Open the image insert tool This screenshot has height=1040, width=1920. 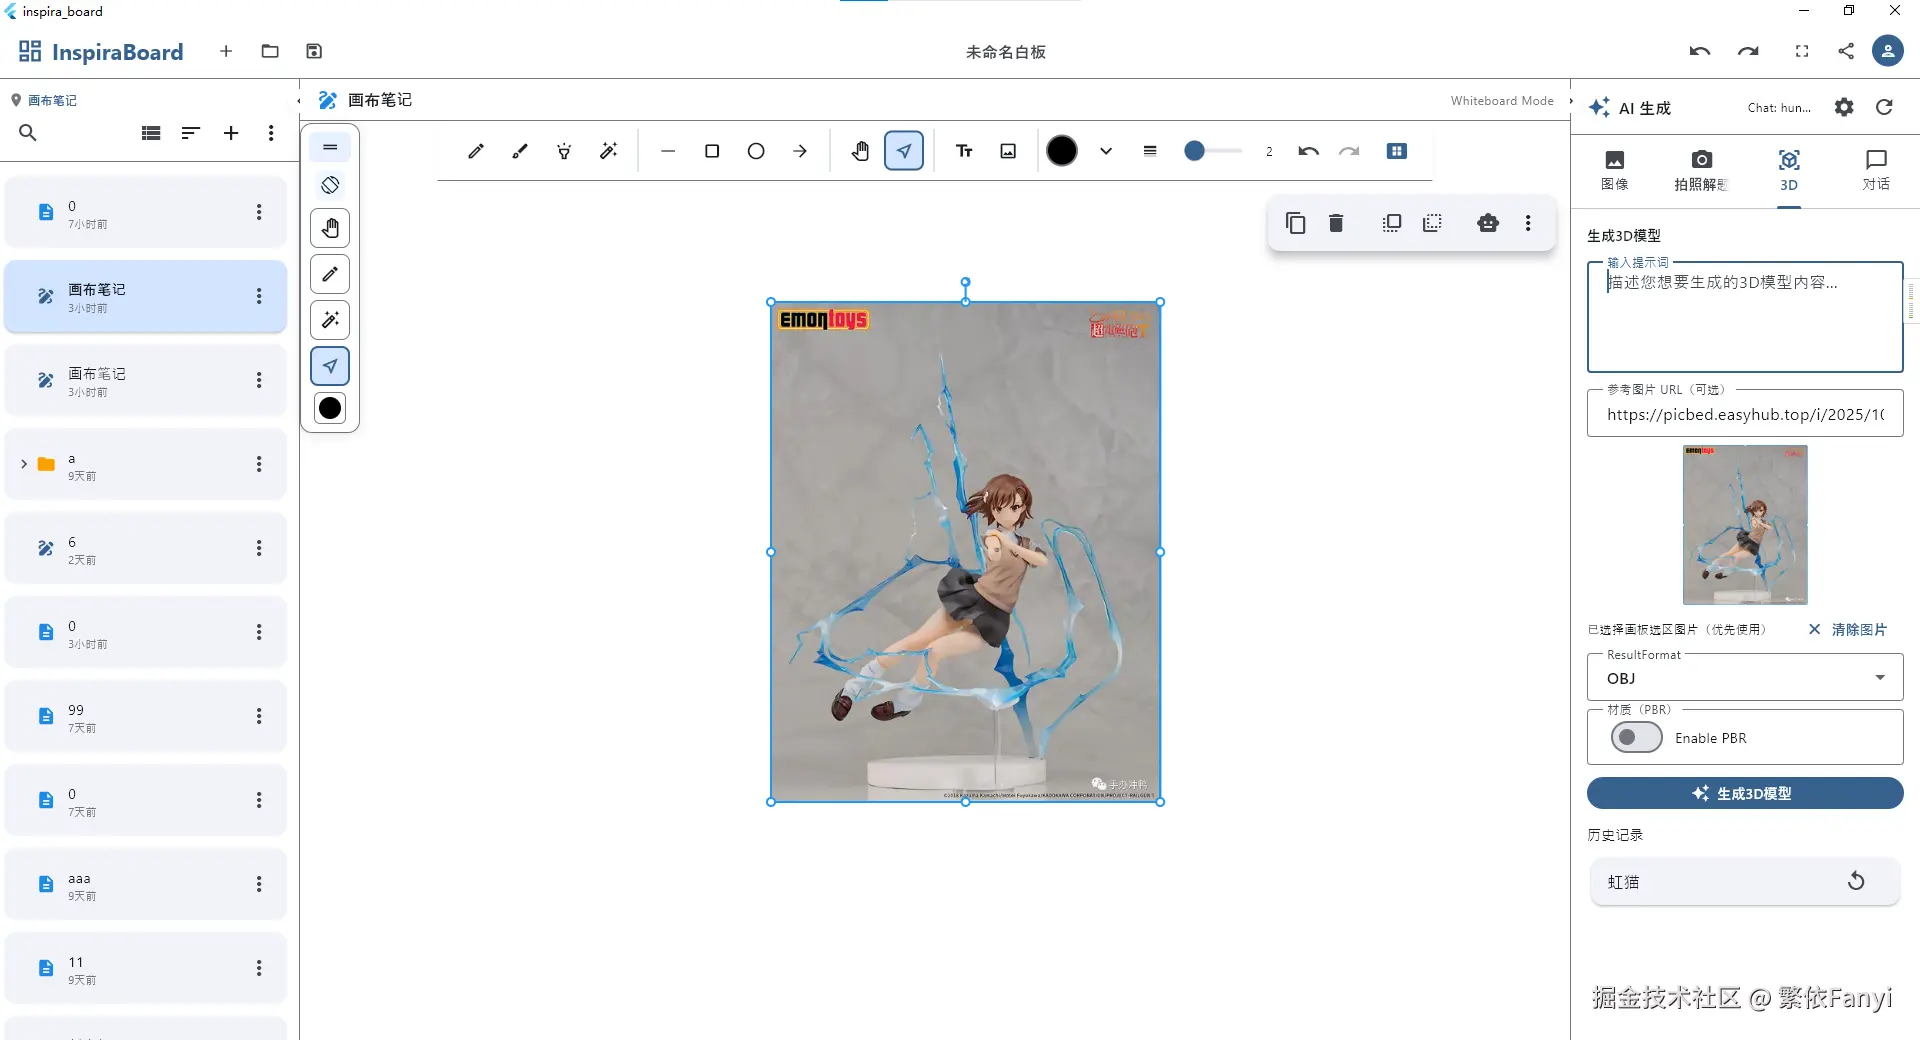pos(1008,151)
